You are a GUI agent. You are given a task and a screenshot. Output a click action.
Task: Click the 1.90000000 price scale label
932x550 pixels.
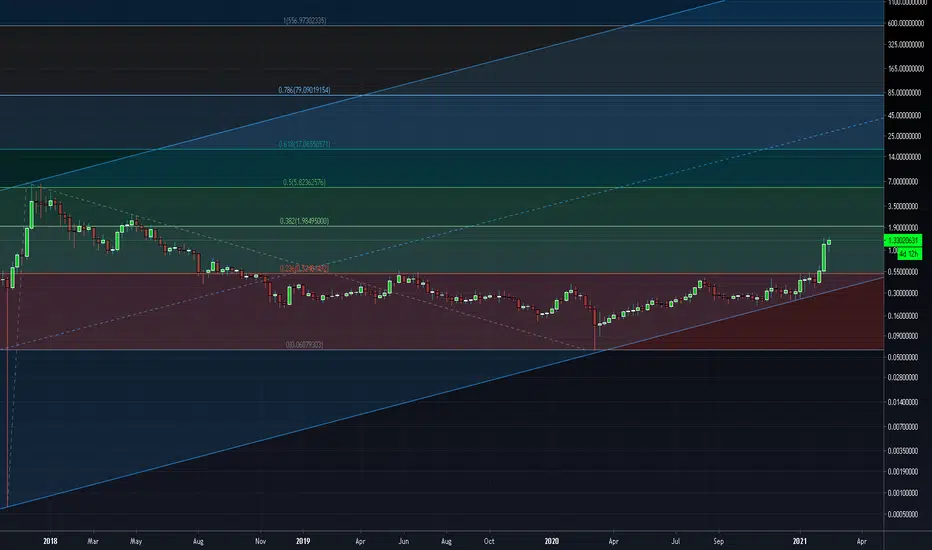pos(904,228)
